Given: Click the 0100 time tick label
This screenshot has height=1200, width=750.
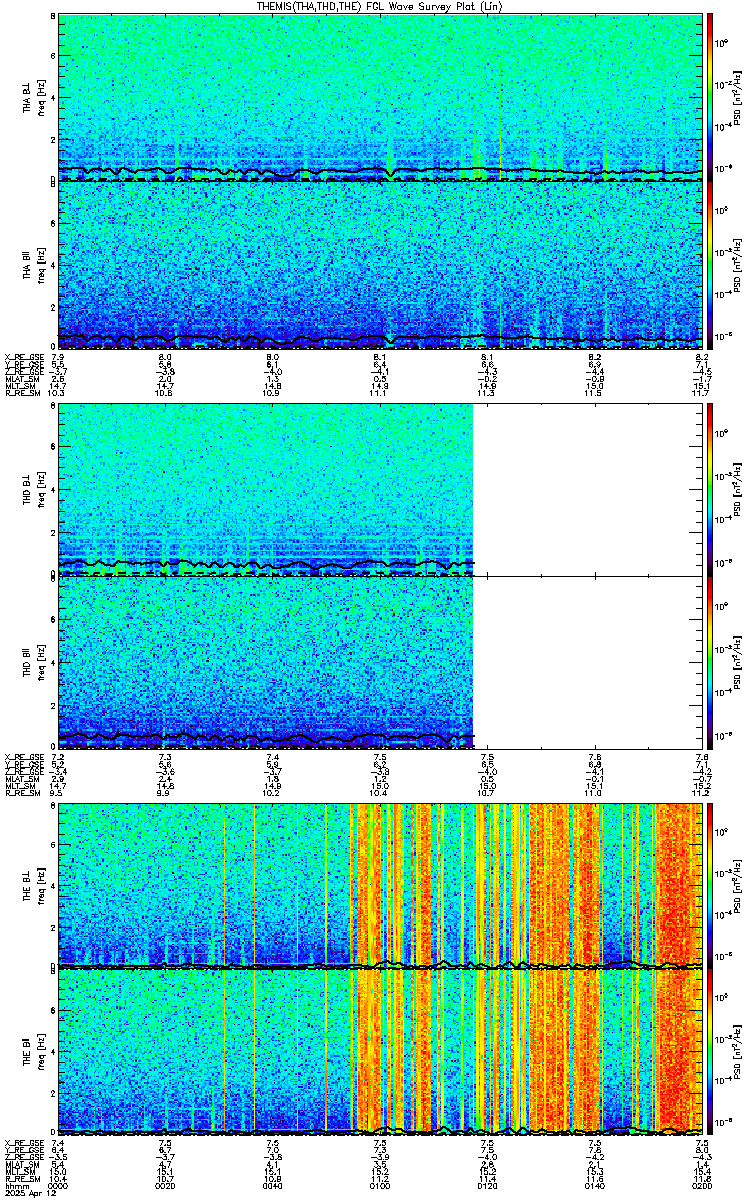Looking at the screenshot, I should (x=380, y=1188).
